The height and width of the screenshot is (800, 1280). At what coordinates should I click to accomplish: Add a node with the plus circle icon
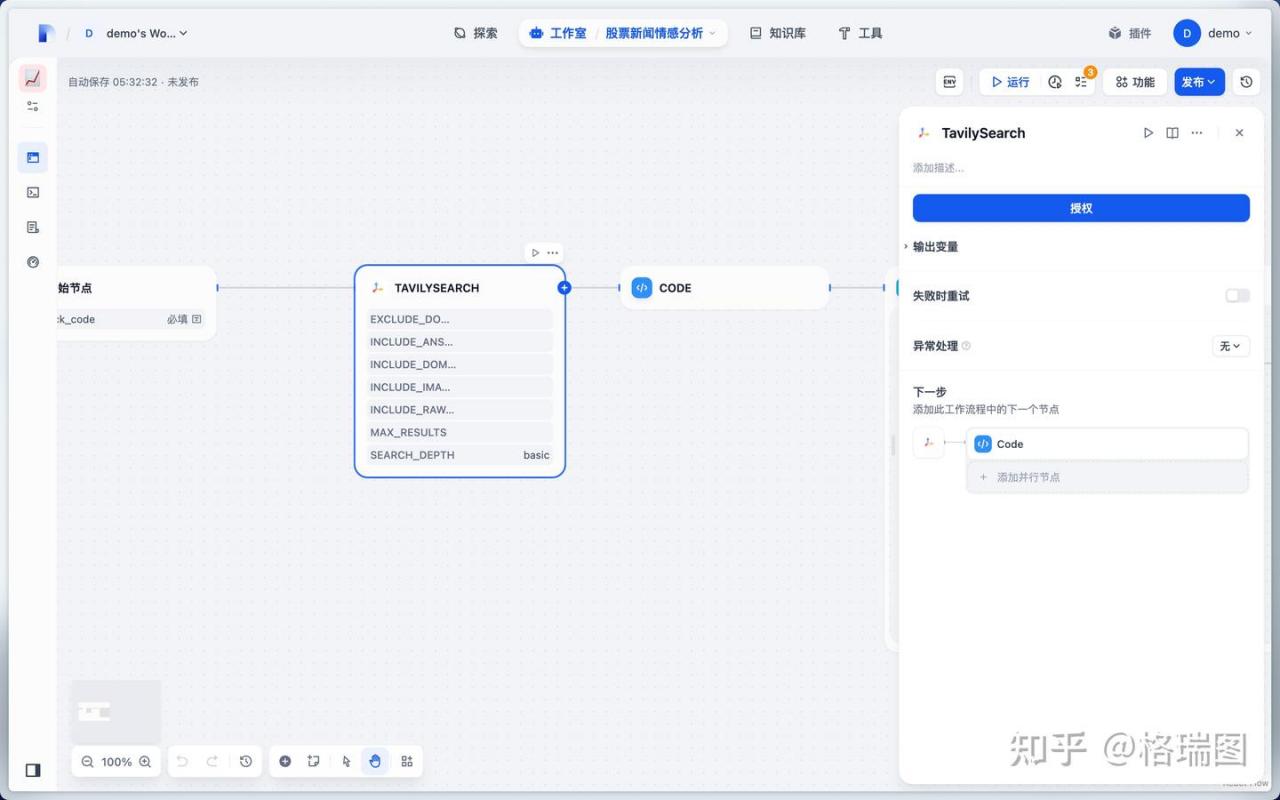(x=285, y=762)
